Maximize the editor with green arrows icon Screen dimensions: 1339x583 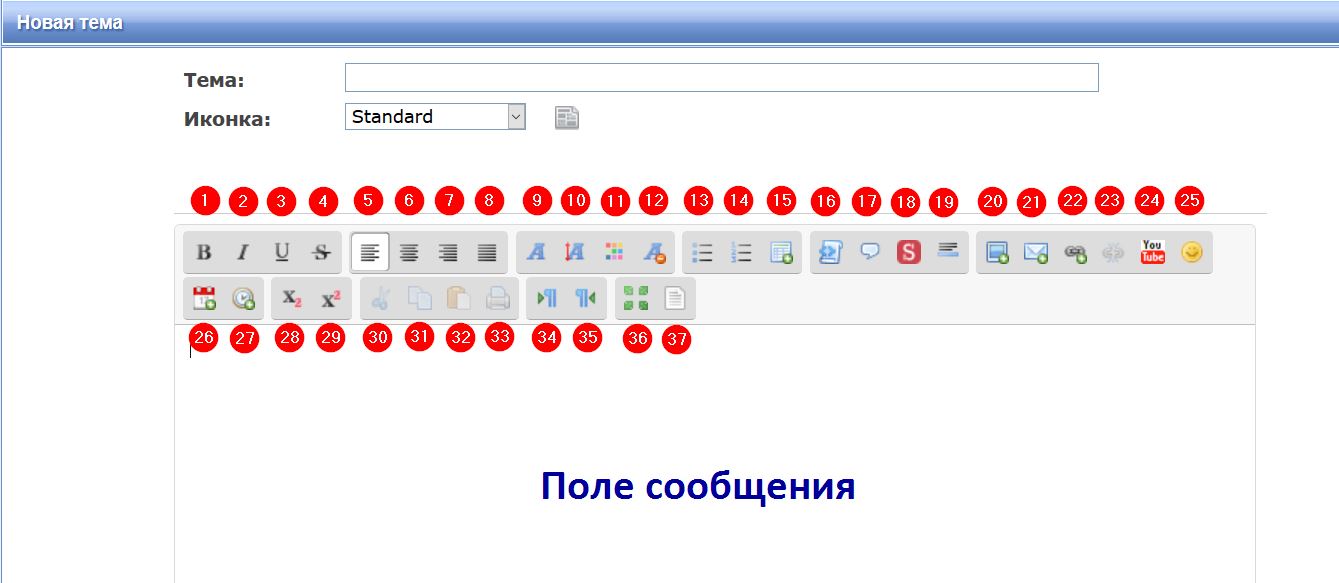coord(636,298)
